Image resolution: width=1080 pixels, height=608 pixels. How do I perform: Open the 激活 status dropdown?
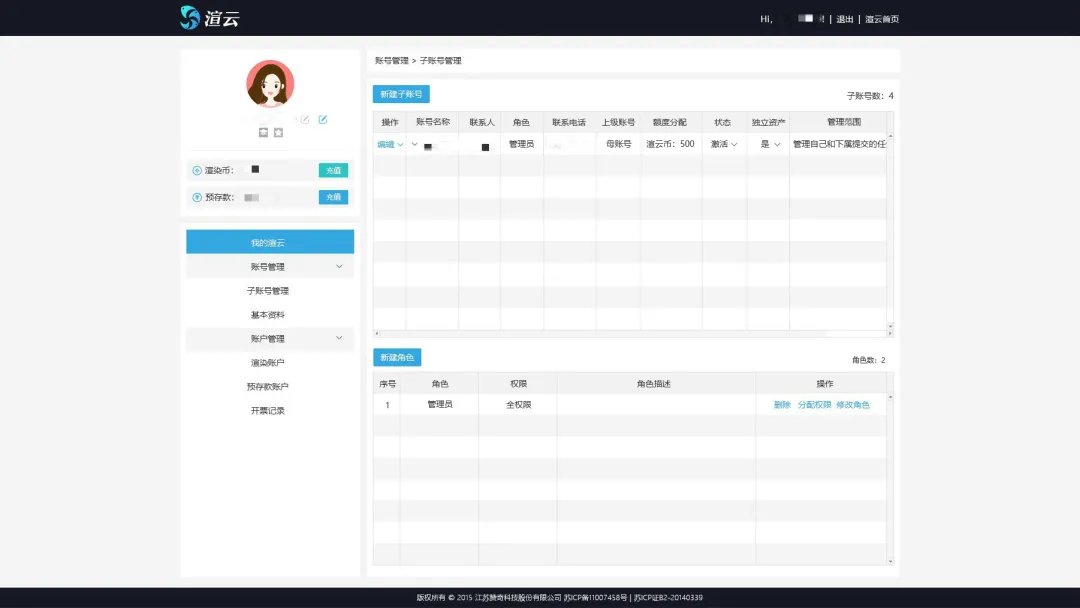[x=724, y=145]
